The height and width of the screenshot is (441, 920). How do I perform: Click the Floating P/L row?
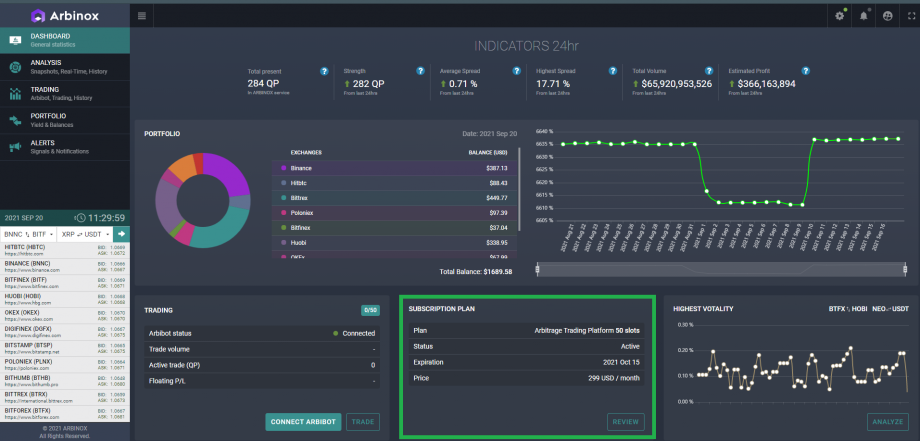pyautogui.click(x=262, y=381)
